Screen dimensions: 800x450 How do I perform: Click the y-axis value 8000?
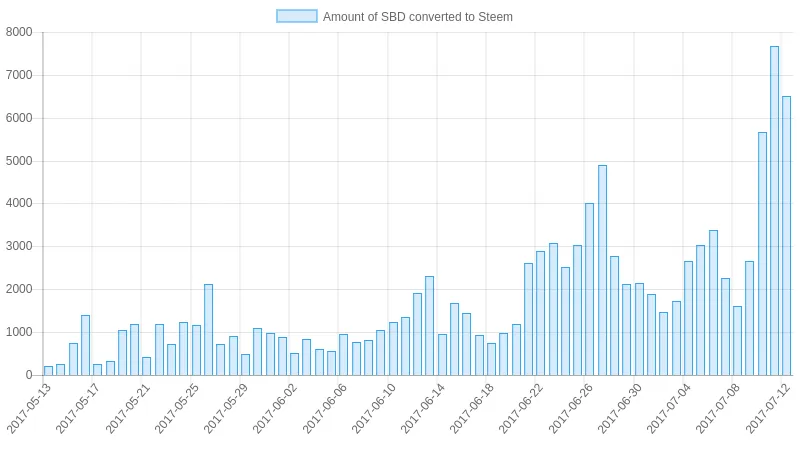[x=19, y=32]
